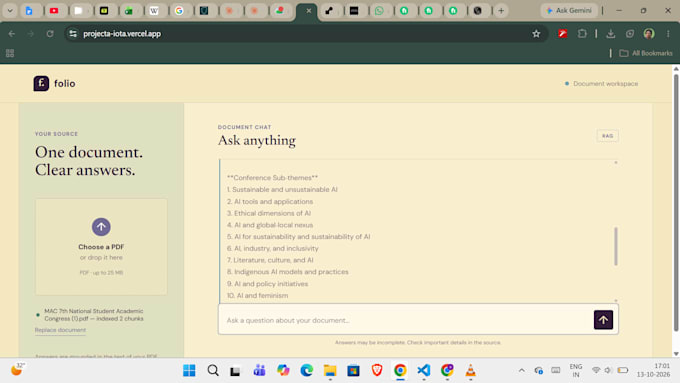
Task: Open Teams from taskbar
Action: click(x=259, y=370)
